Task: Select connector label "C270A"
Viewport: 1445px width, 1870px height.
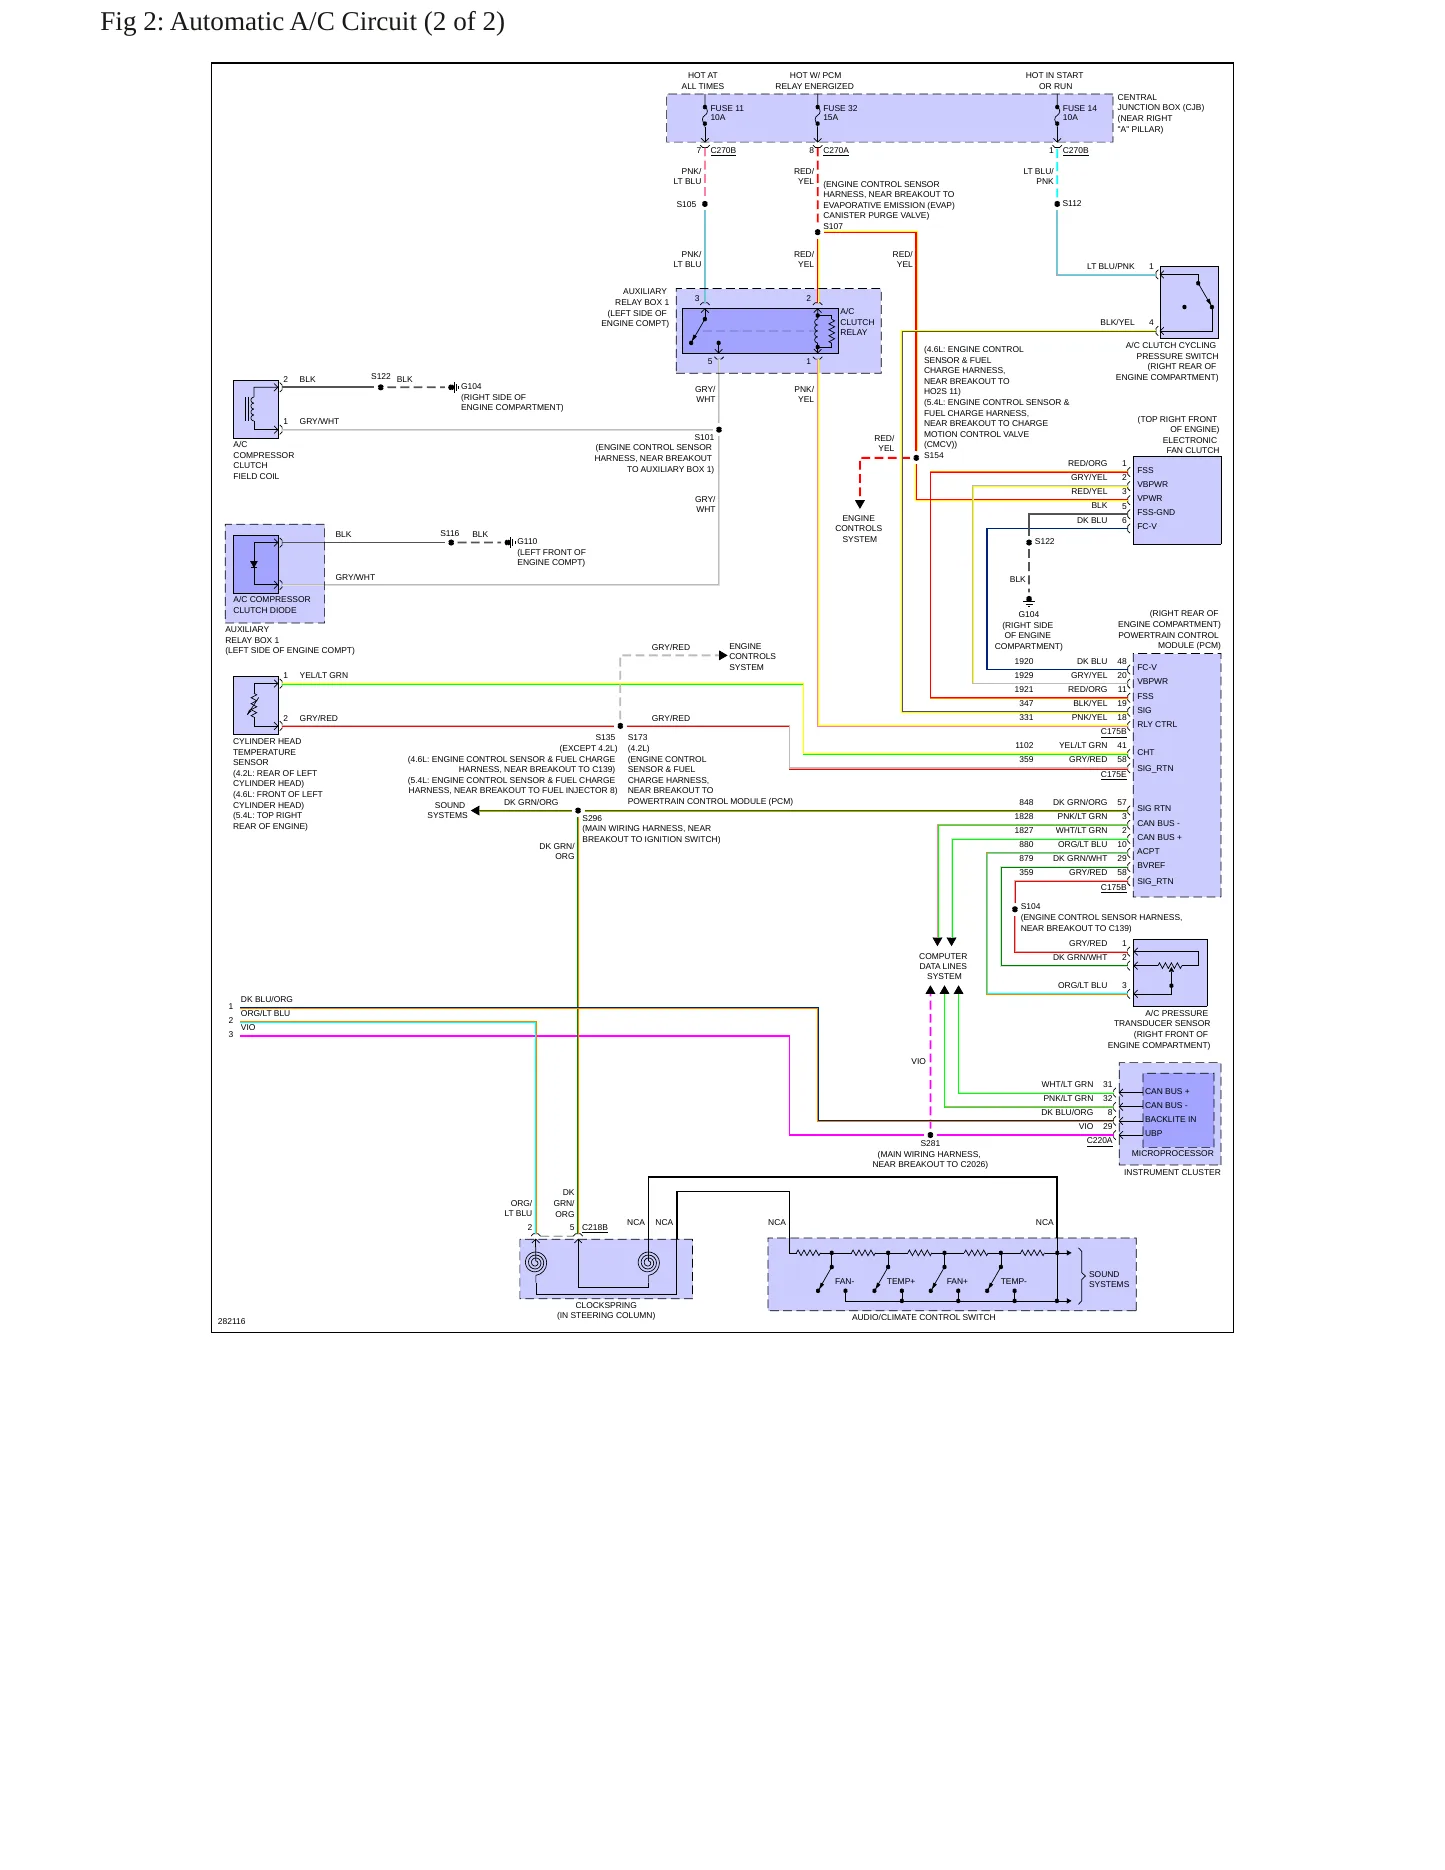Action: coord(836,151)
